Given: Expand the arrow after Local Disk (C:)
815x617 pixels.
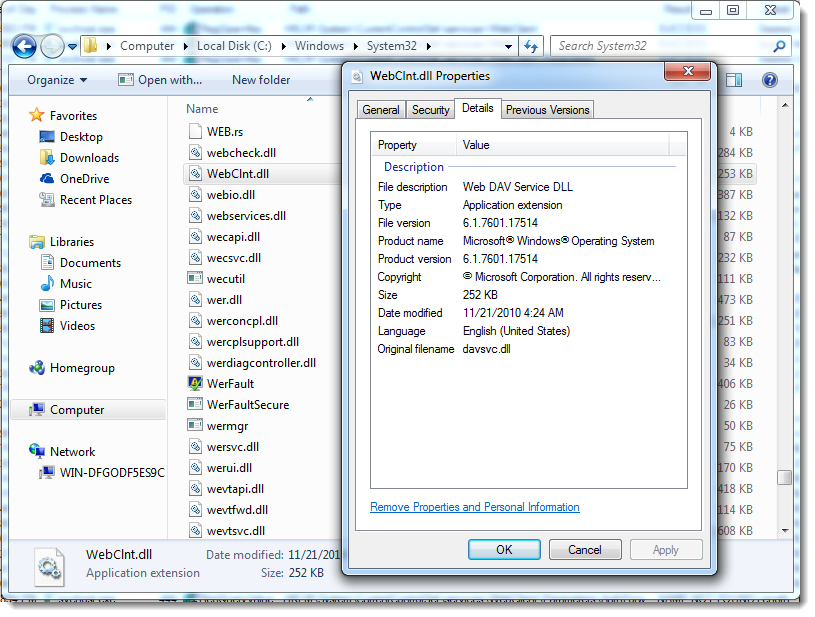Looking at the screenshot, I should (x=284, y=46).
